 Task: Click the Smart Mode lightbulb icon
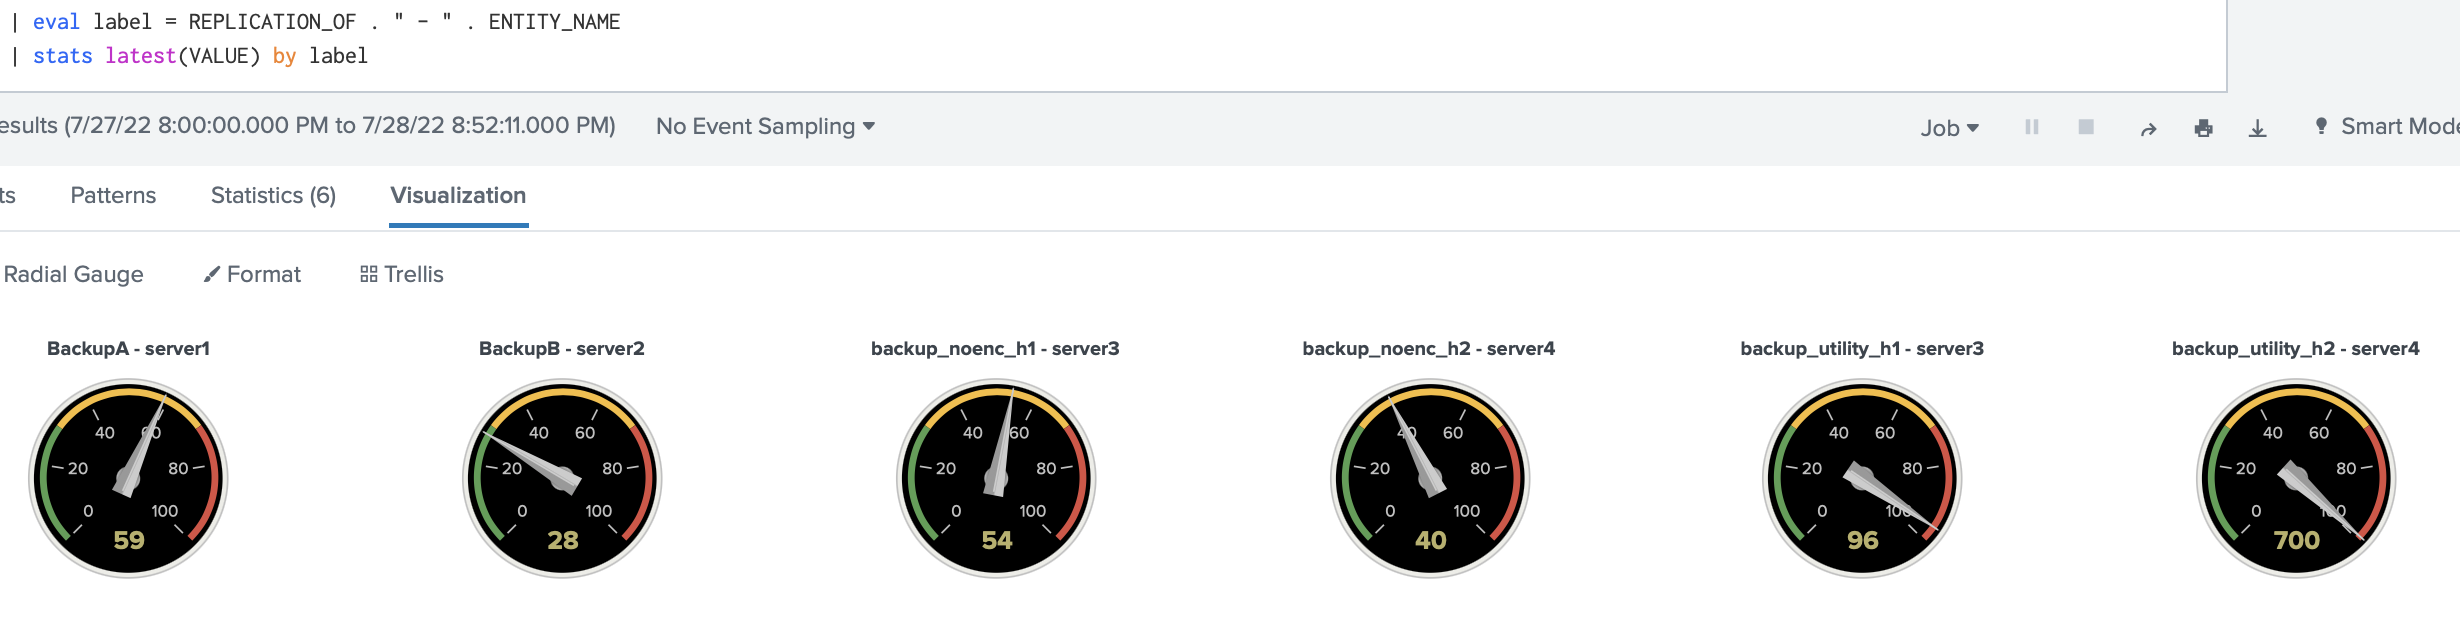(x=2321, y=126)
